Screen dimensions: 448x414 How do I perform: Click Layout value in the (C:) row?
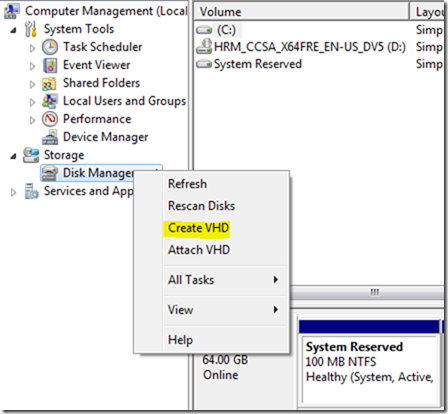click(x=429, y=30)
